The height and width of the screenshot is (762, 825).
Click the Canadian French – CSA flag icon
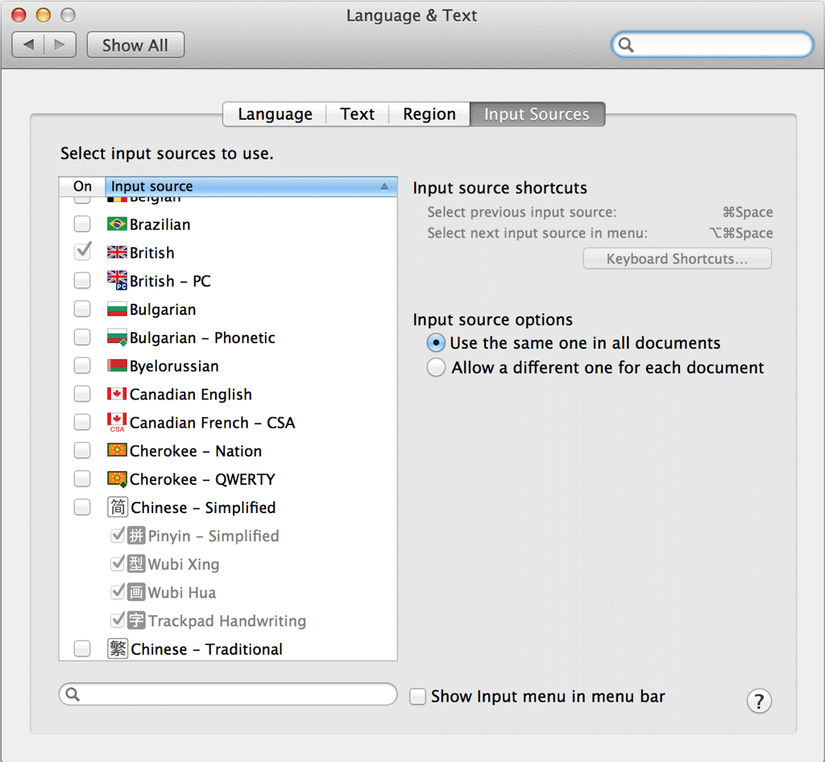click(117, 422)
